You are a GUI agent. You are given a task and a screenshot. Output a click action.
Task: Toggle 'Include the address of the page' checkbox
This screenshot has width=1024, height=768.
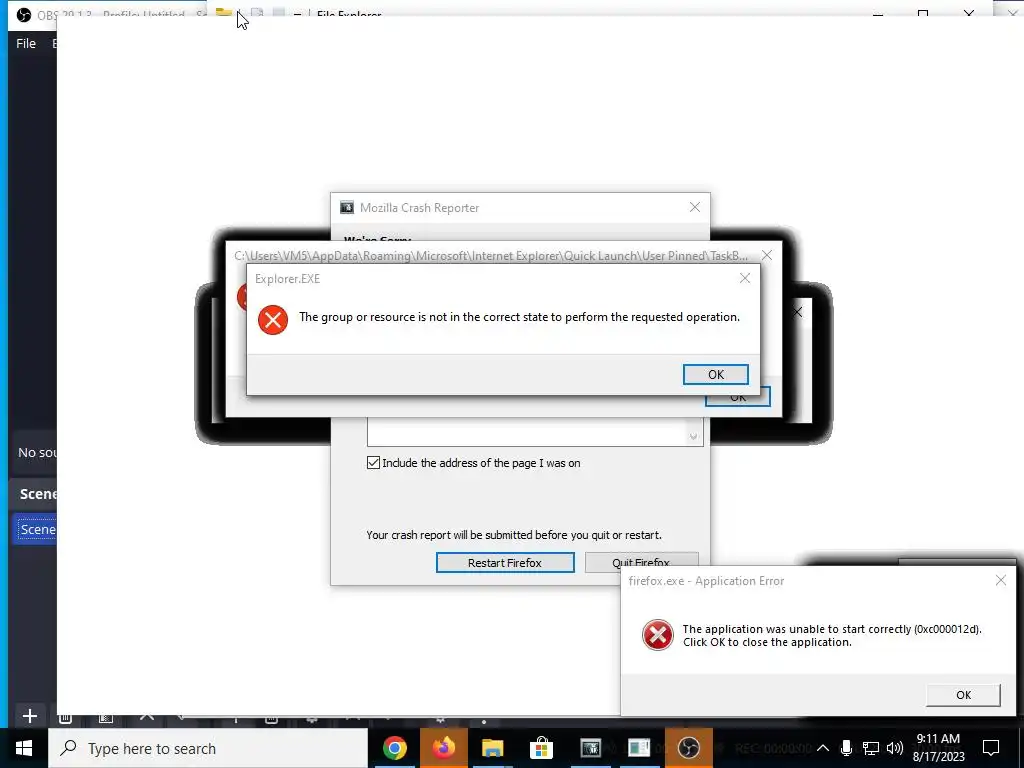point(374,463)
